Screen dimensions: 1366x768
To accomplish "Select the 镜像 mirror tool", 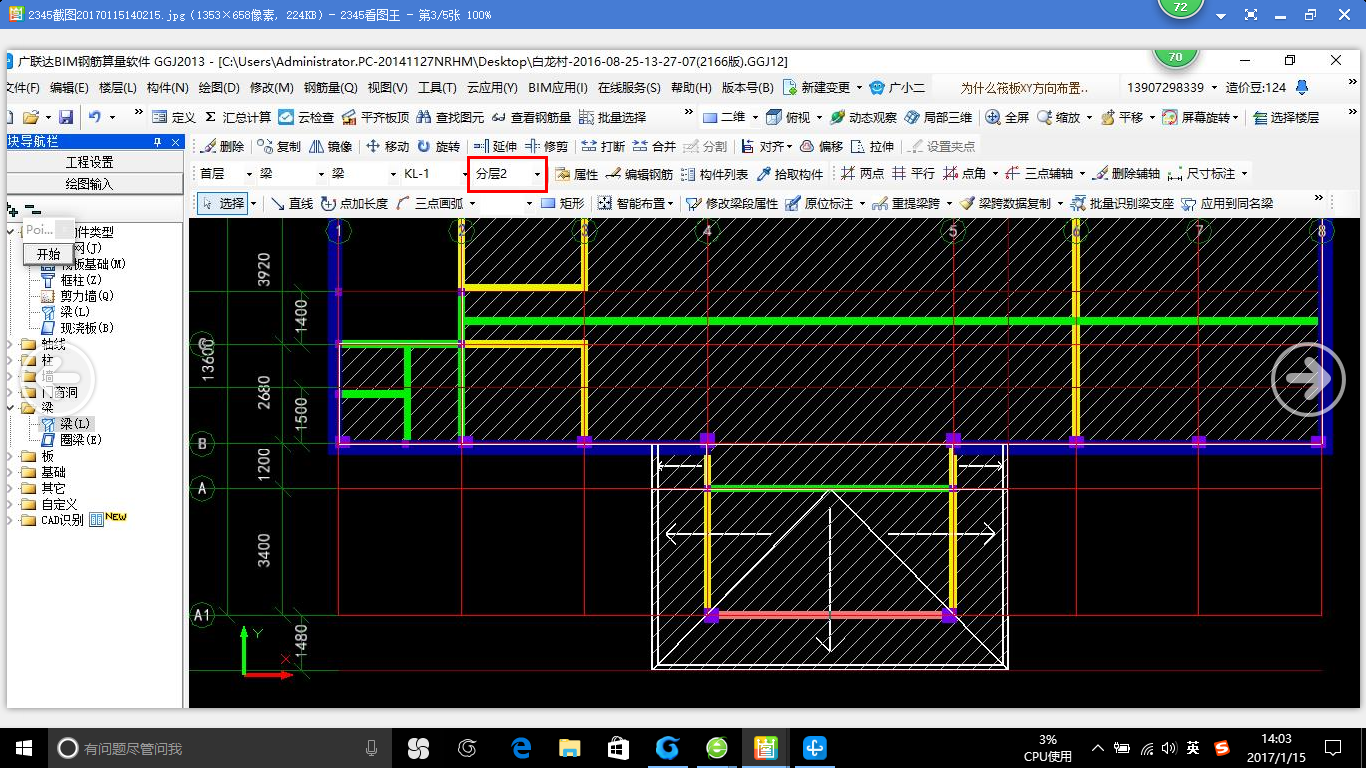I will click(x=331, y=146).
